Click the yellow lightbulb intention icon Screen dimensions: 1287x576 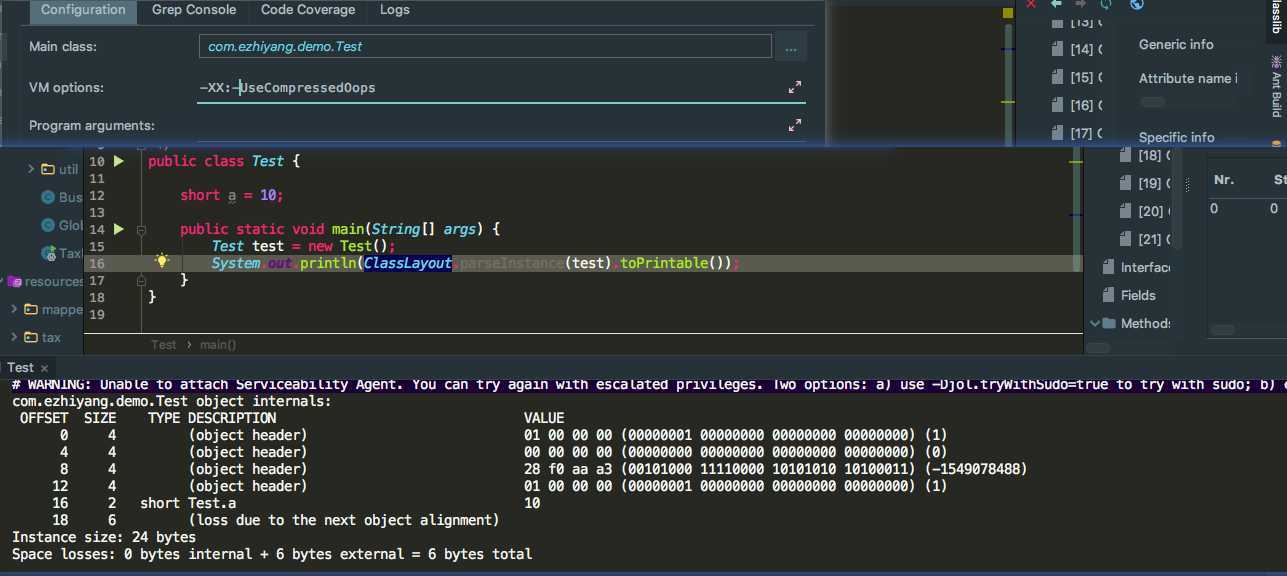(x=162, y=261)
